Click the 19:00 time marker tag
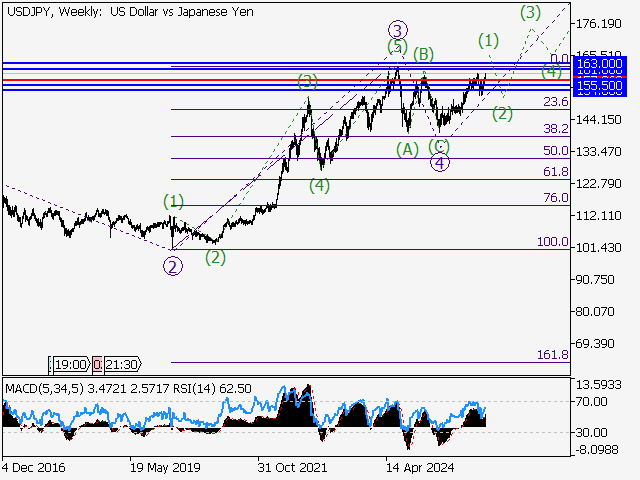The width and height of the screenshot is (640, 480). [69, 364]
